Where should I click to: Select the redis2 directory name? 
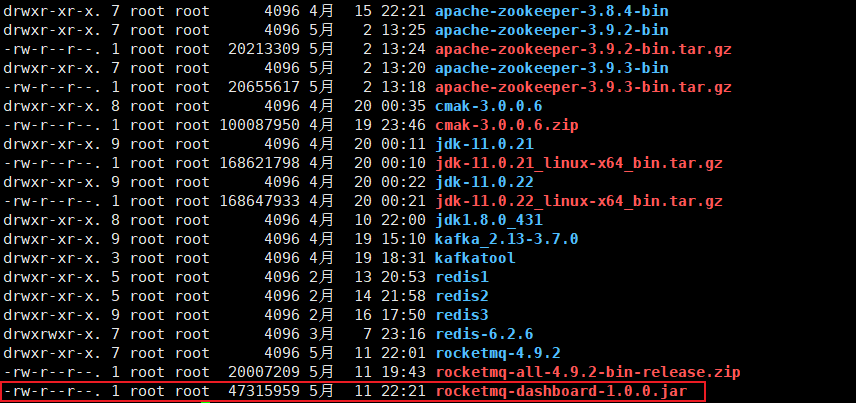(x=462, y=296)
